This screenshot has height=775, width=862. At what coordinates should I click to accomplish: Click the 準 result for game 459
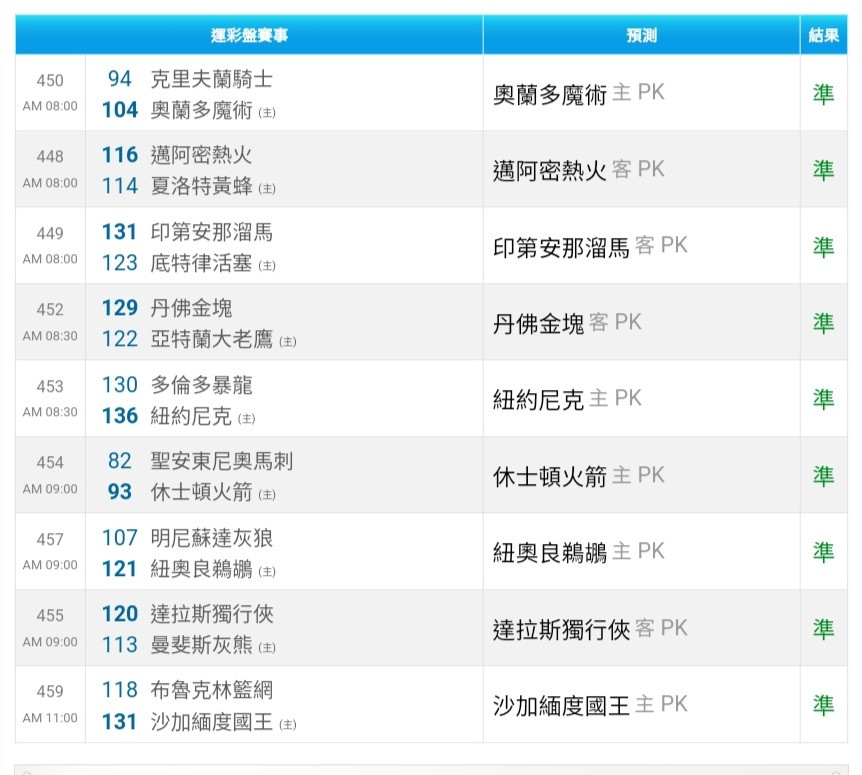click(x=824, y=705)
